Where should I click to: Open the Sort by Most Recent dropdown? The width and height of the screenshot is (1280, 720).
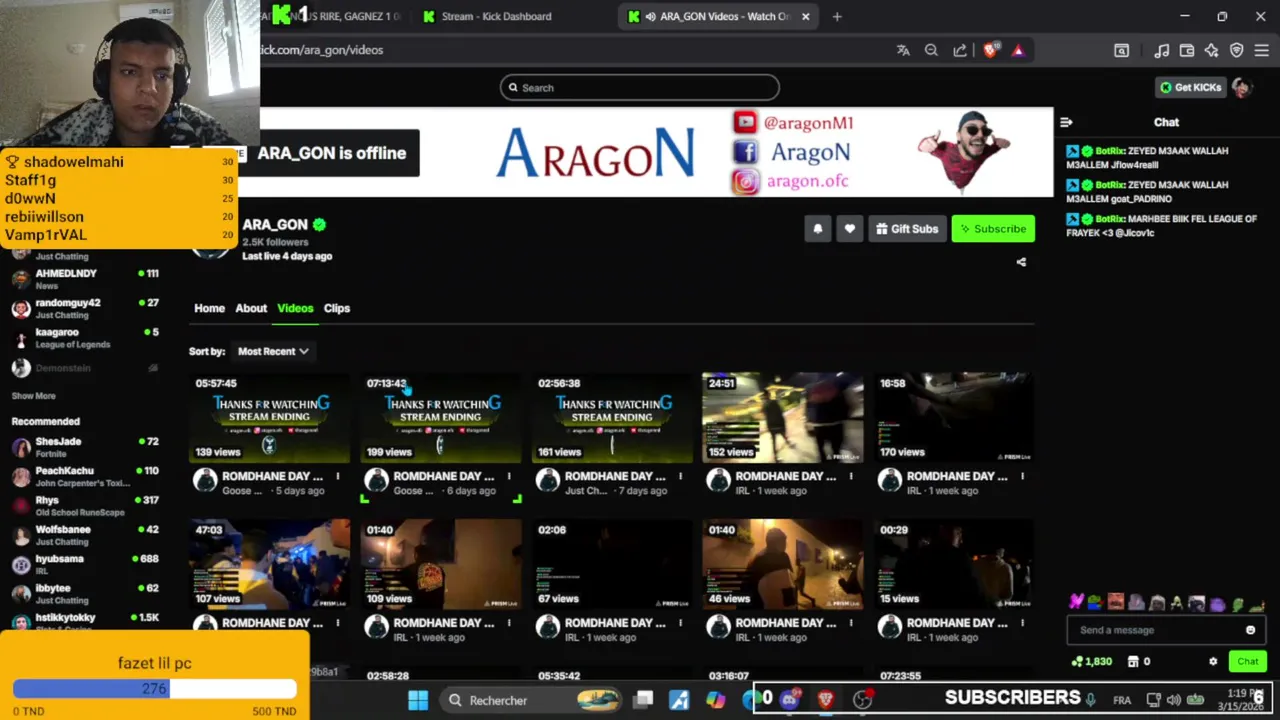tap(273, 351)
